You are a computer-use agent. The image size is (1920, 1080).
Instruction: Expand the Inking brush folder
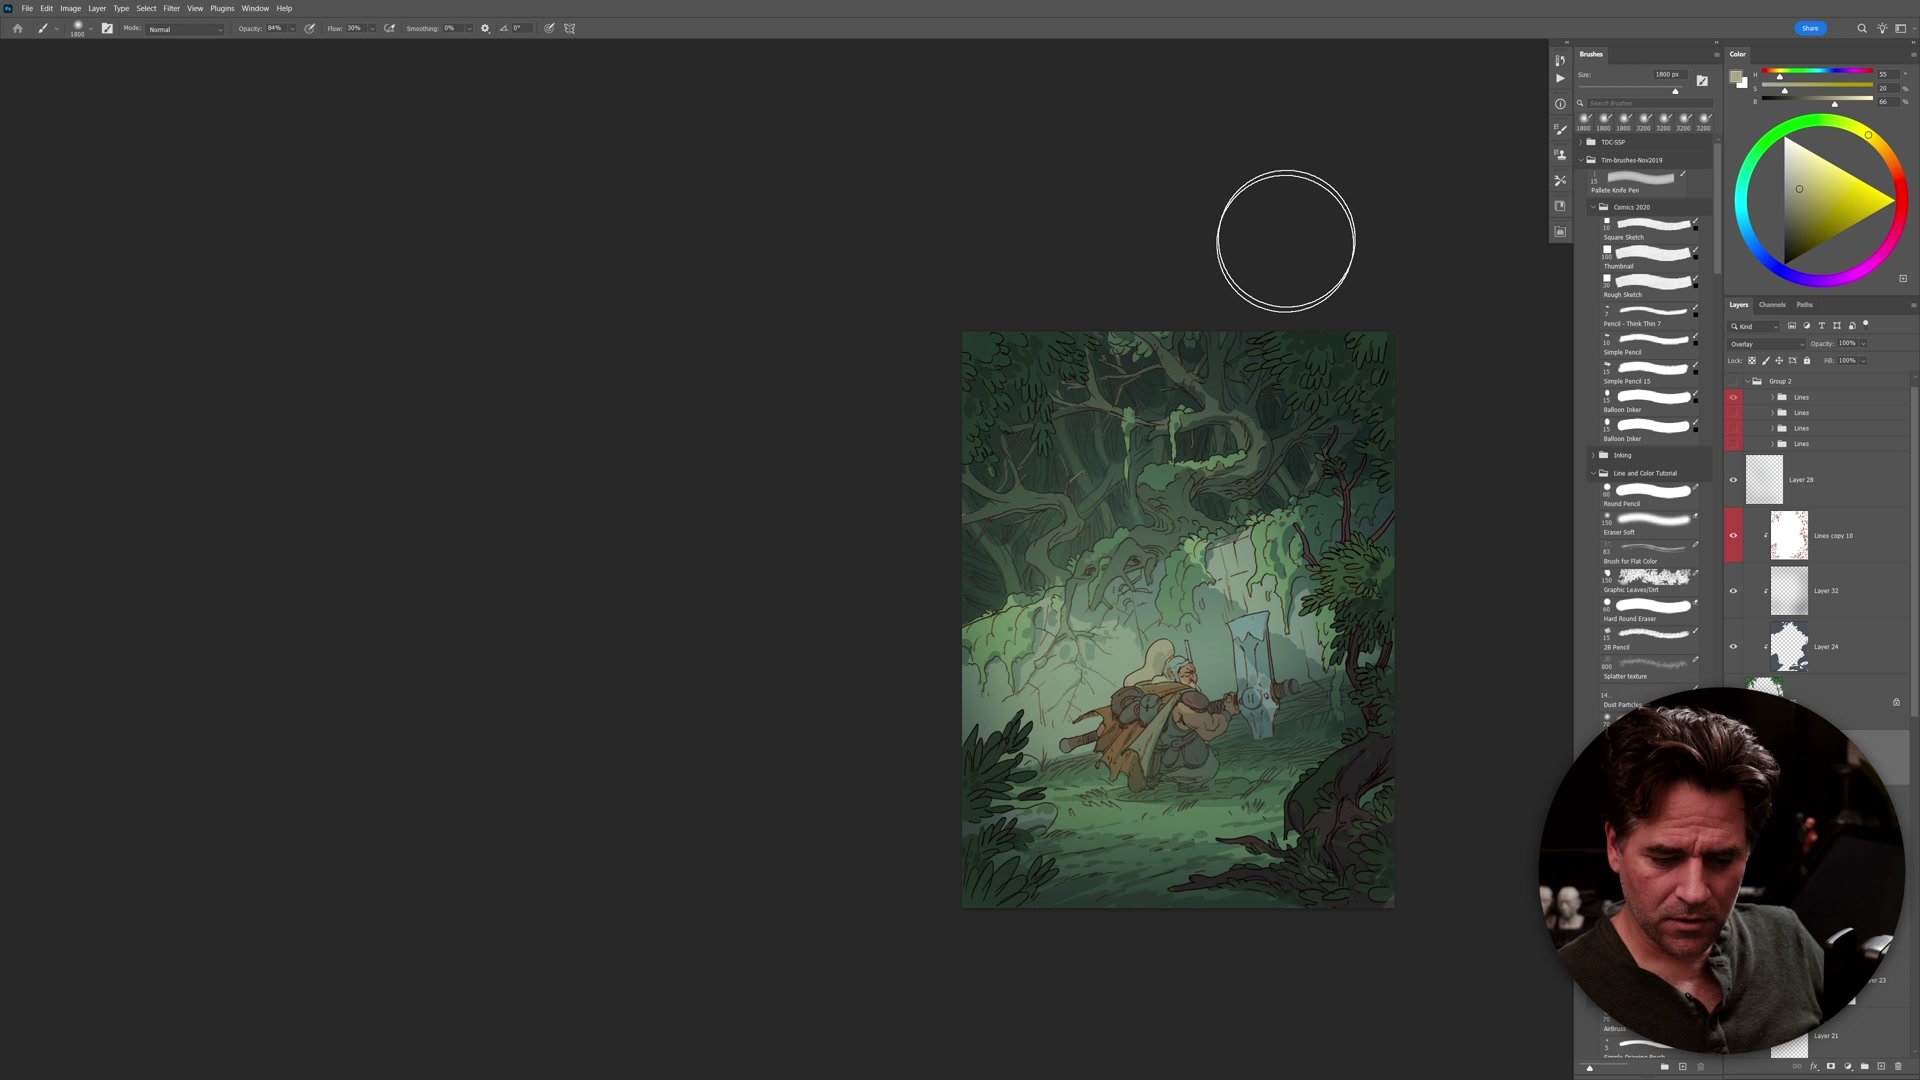click(1593, 455)
